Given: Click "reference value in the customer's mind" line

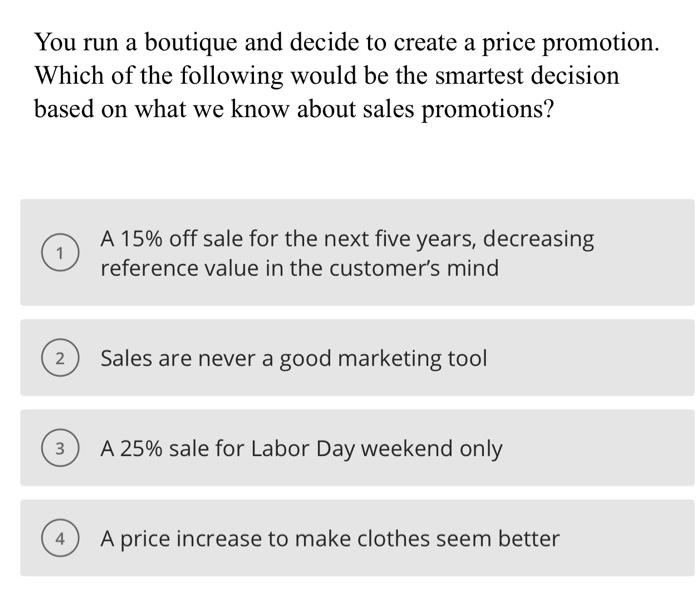Looking at the screenshot, I should 299,268.
